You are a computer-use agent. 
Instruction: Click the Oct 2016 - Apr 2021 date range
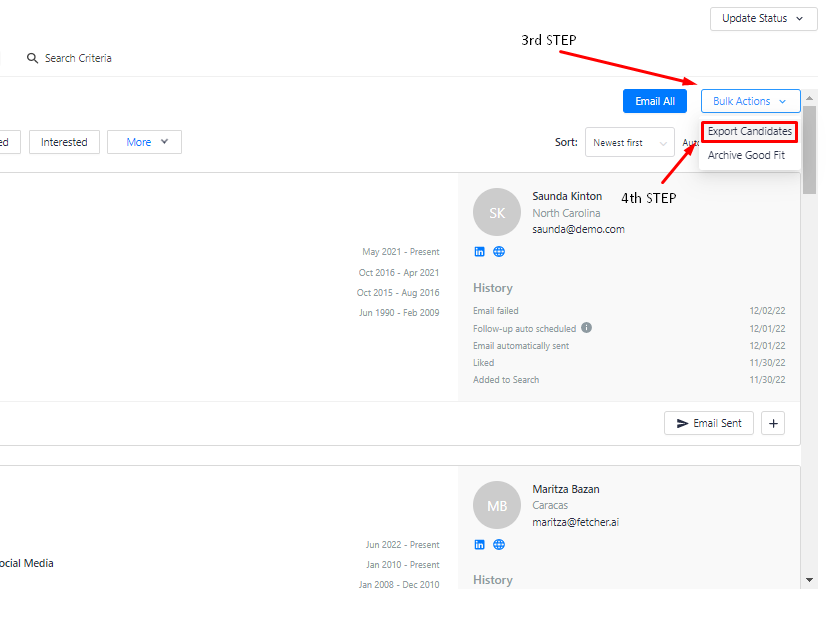point(399,273)
